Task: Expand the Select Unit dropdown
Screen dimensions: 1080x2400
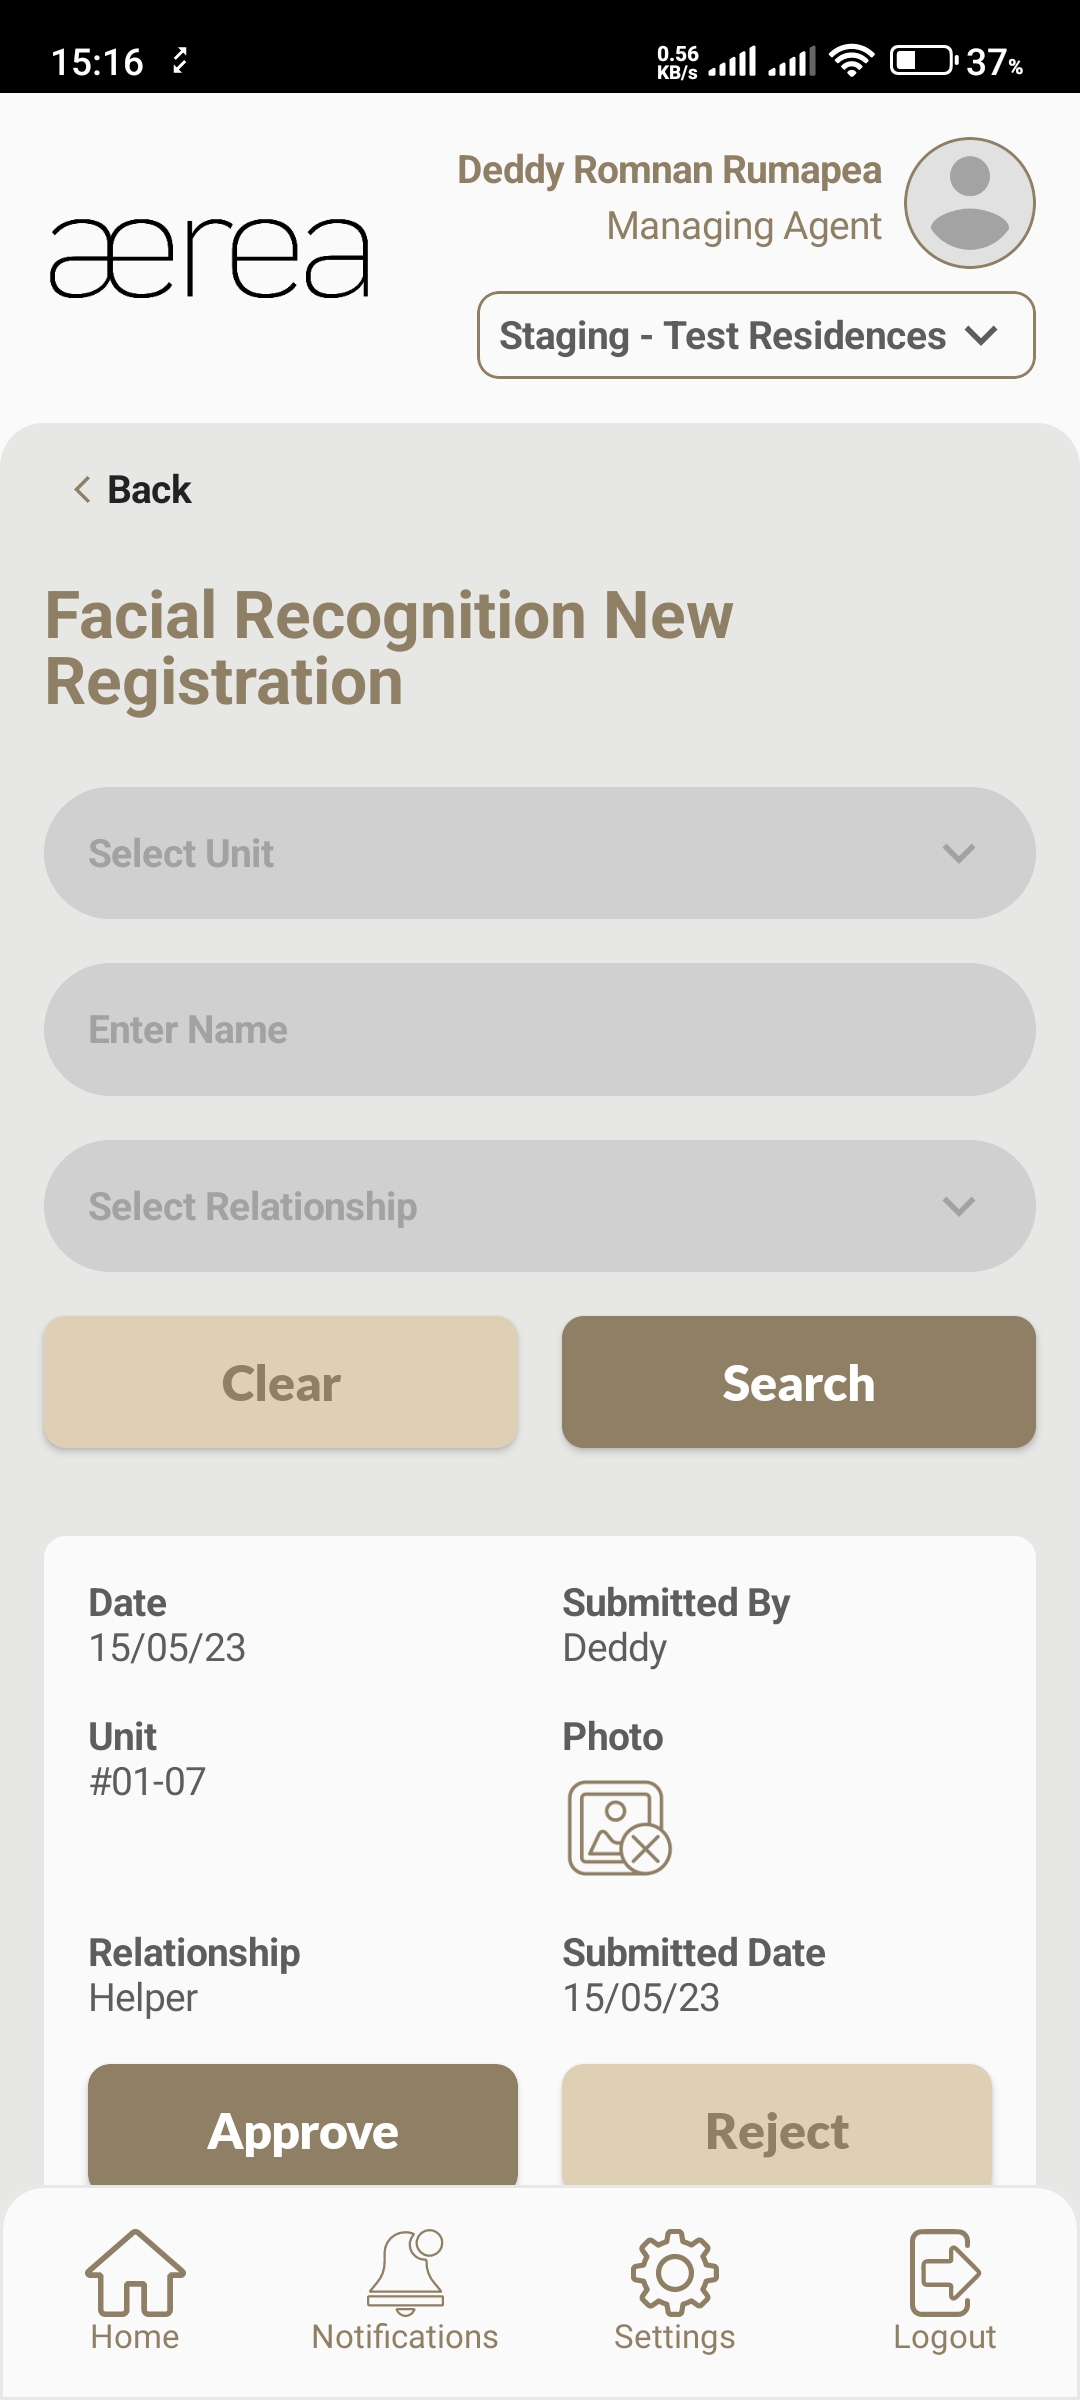Action: [x=540, y=853]
